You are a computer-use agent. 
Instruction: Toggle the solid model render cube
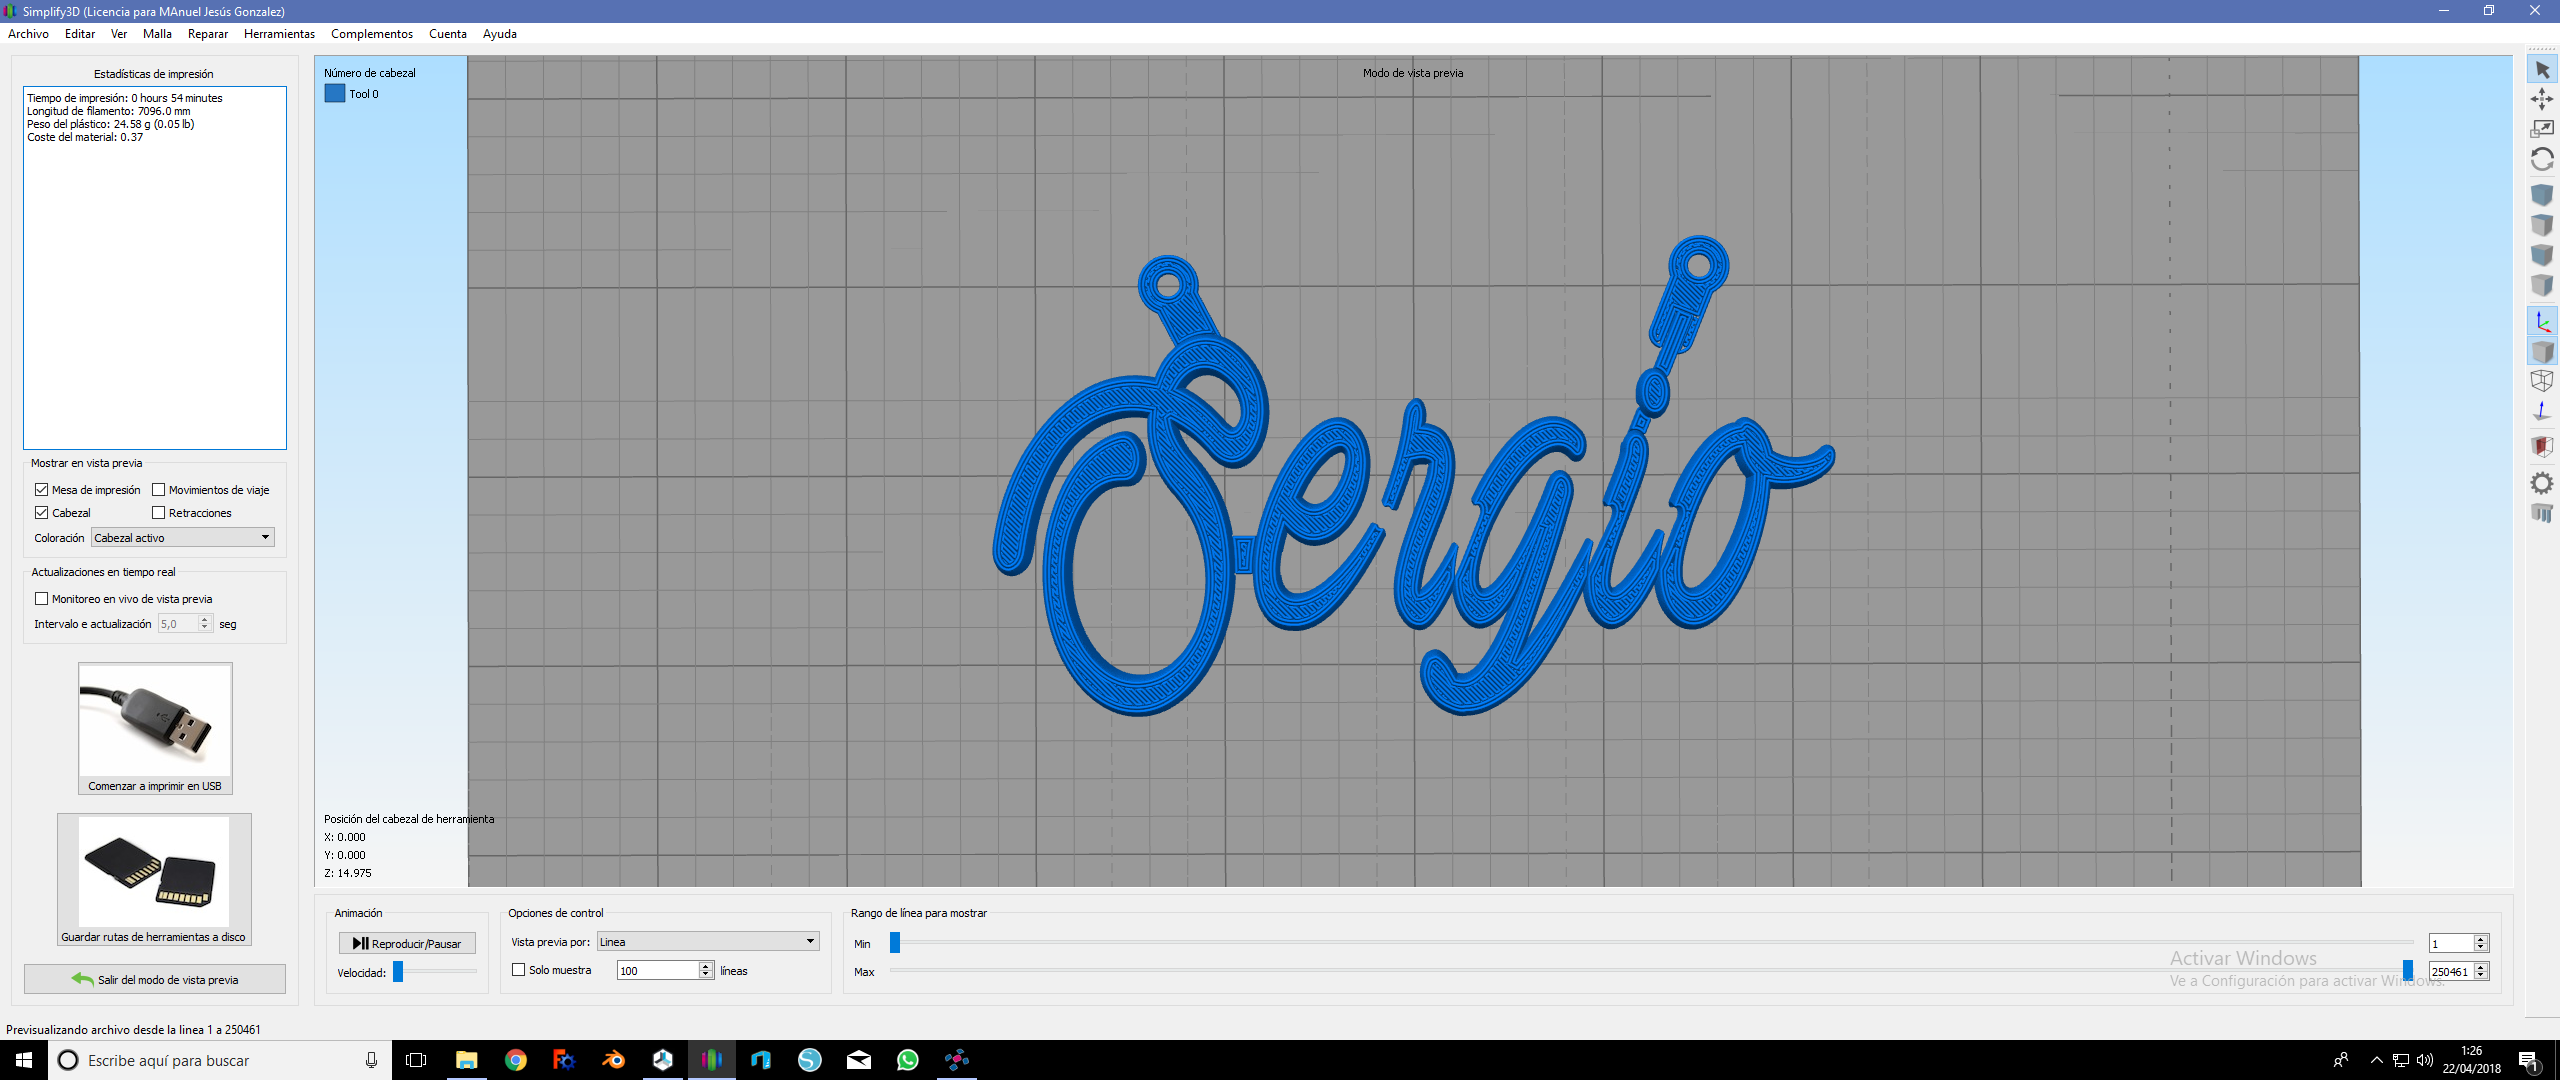[2542, 351]
